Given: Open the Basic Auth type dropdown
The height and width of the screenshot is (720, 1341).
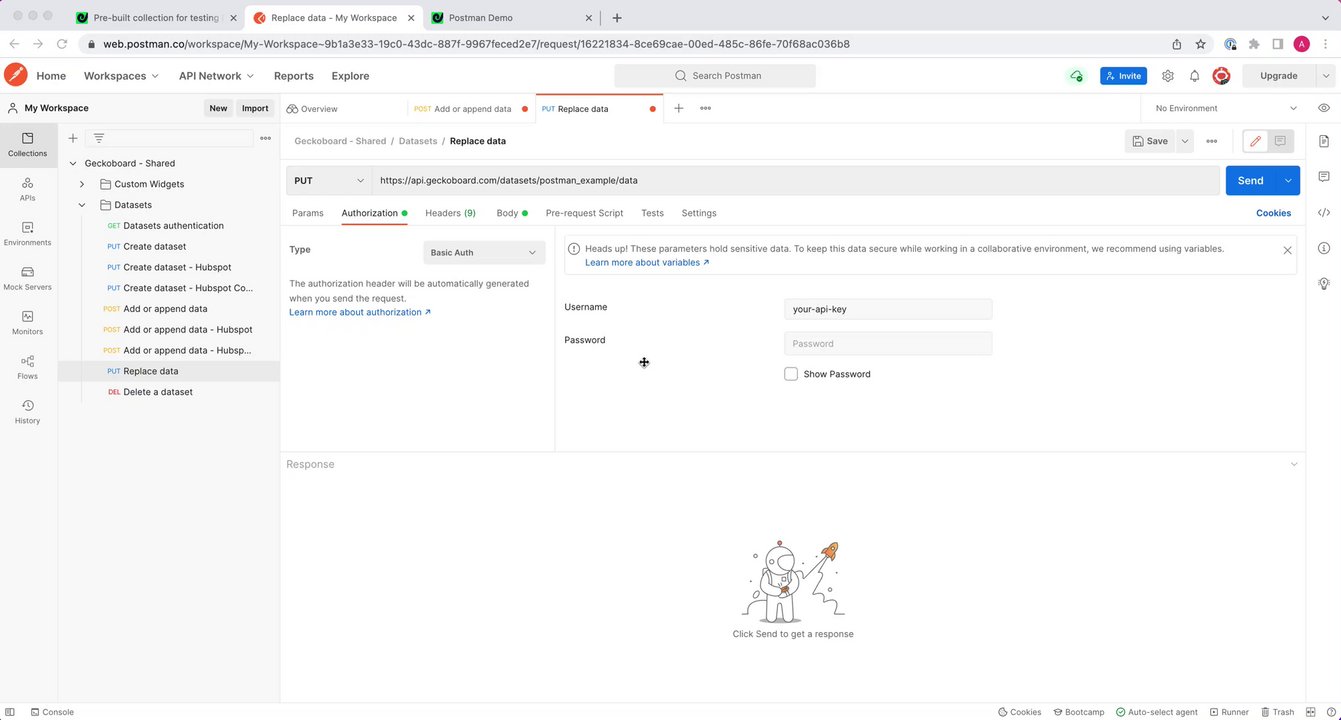Looking at the screenshot, I should point(484,253).
